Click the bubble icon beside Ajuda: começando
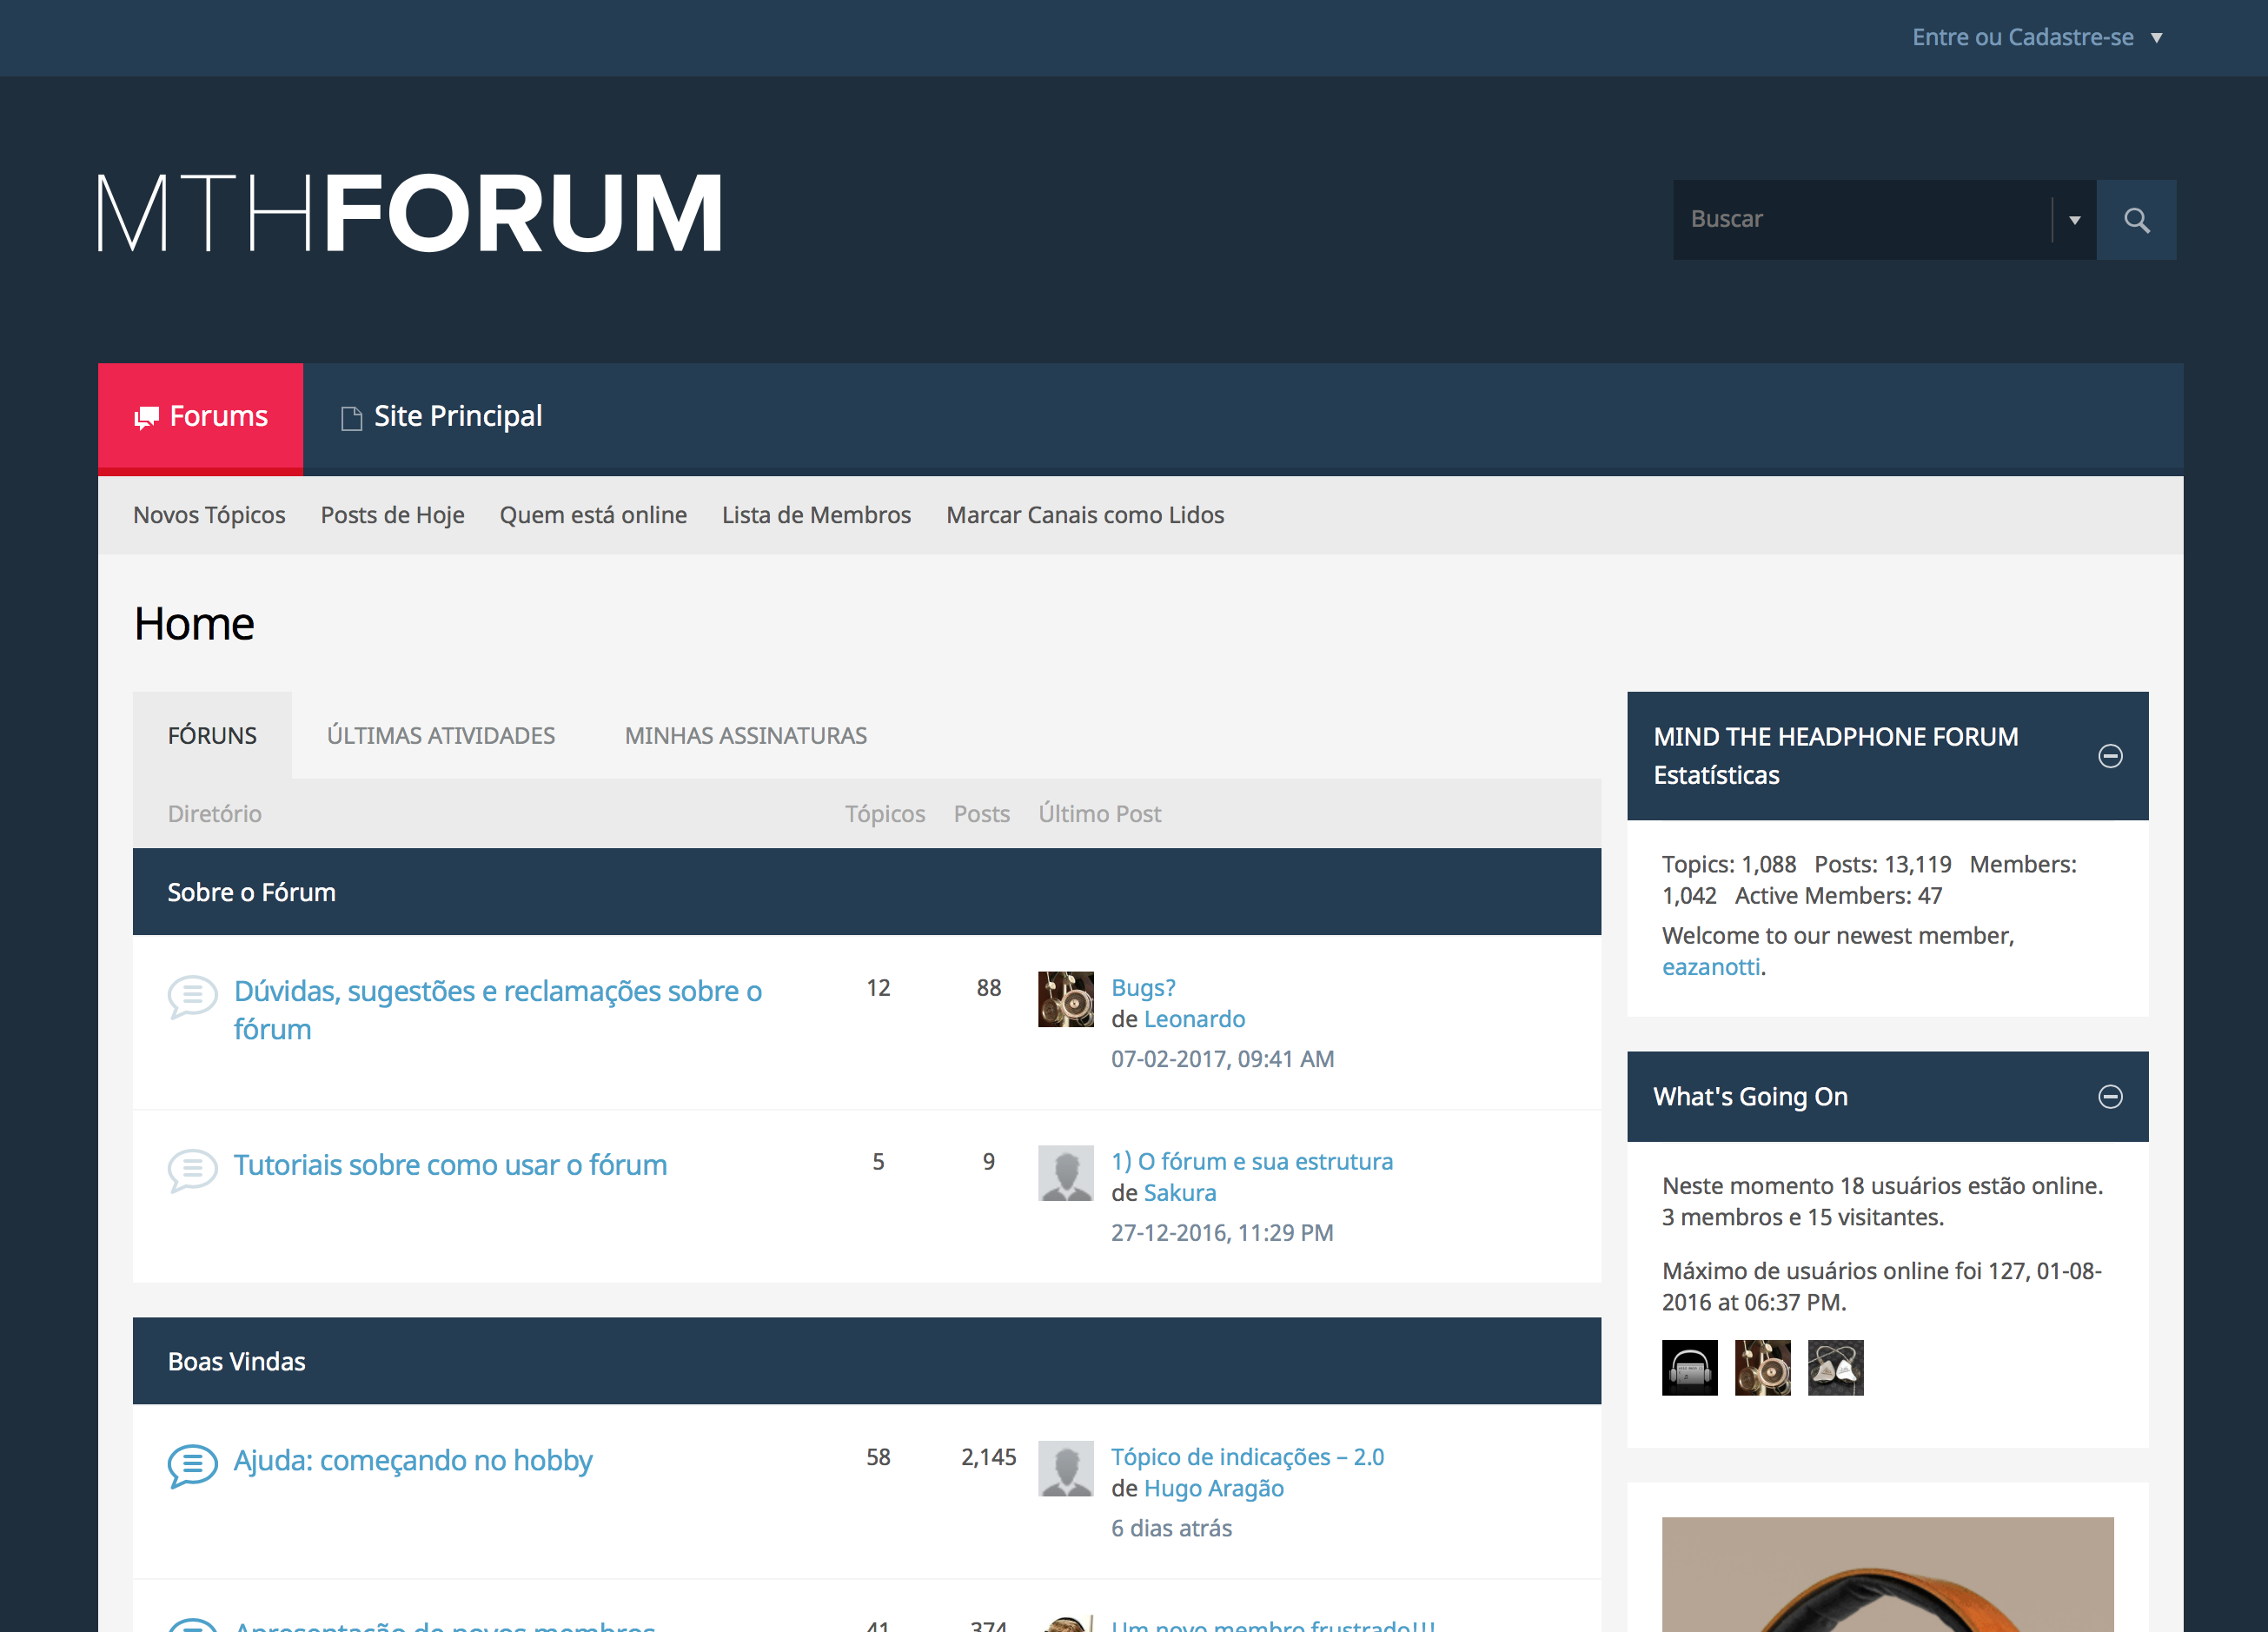2268x1632 pixels. (192, 1465)
